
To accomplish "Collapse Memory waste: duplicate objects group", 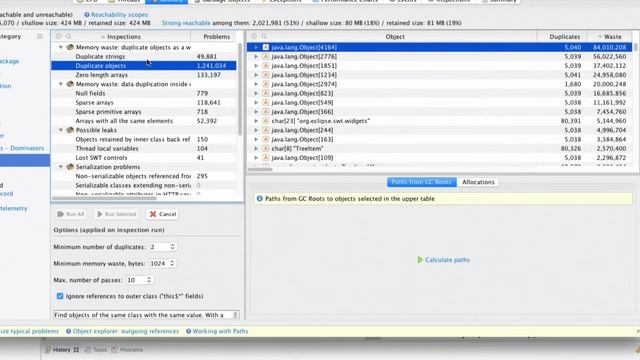I will tap(61, 47).
